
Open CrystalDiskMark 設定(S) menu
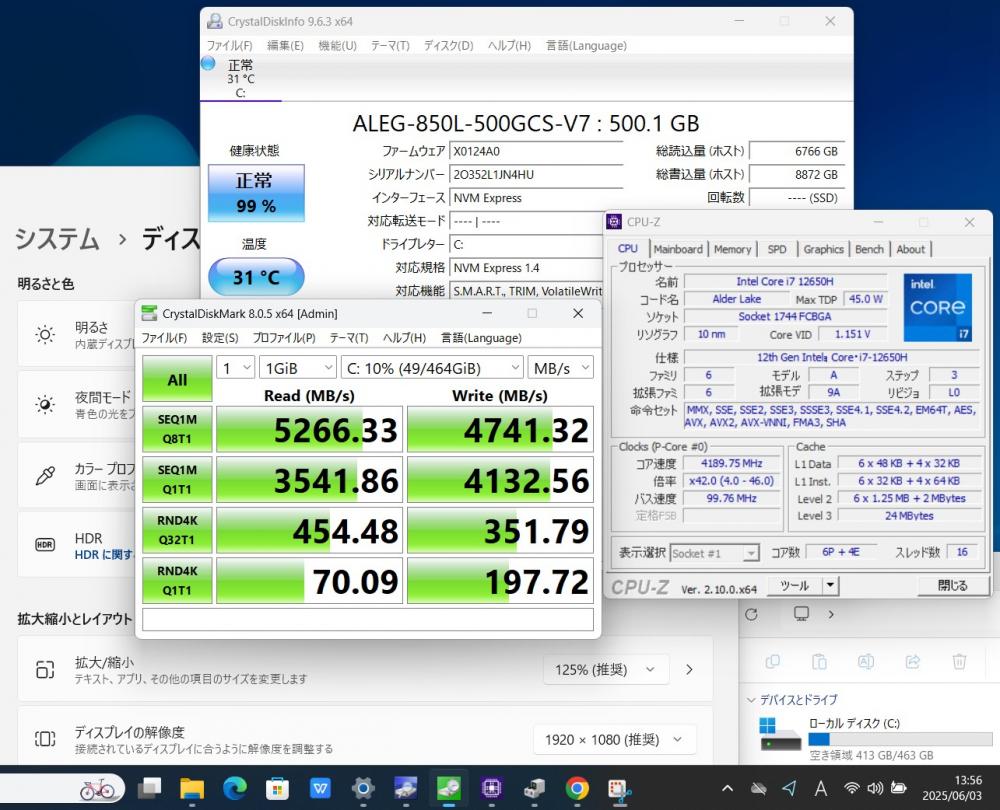[220, 338]
